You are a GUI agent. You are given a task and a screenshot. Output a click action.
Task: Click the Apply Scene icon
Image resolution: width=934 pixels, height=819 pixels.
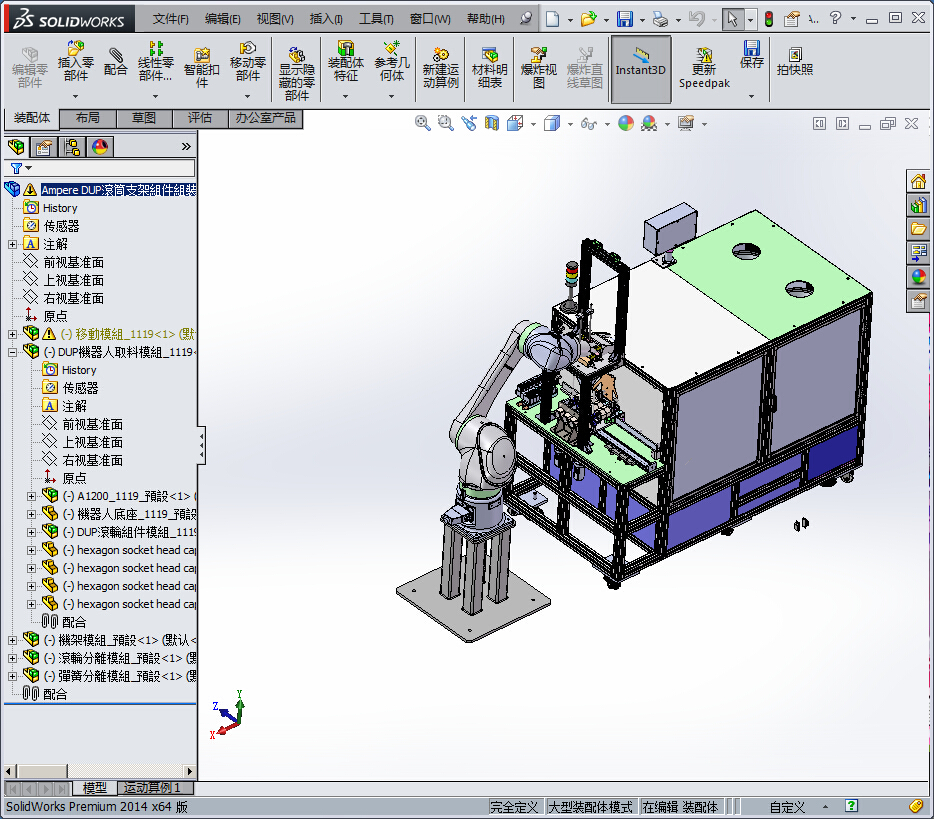[x=649, y=123]
